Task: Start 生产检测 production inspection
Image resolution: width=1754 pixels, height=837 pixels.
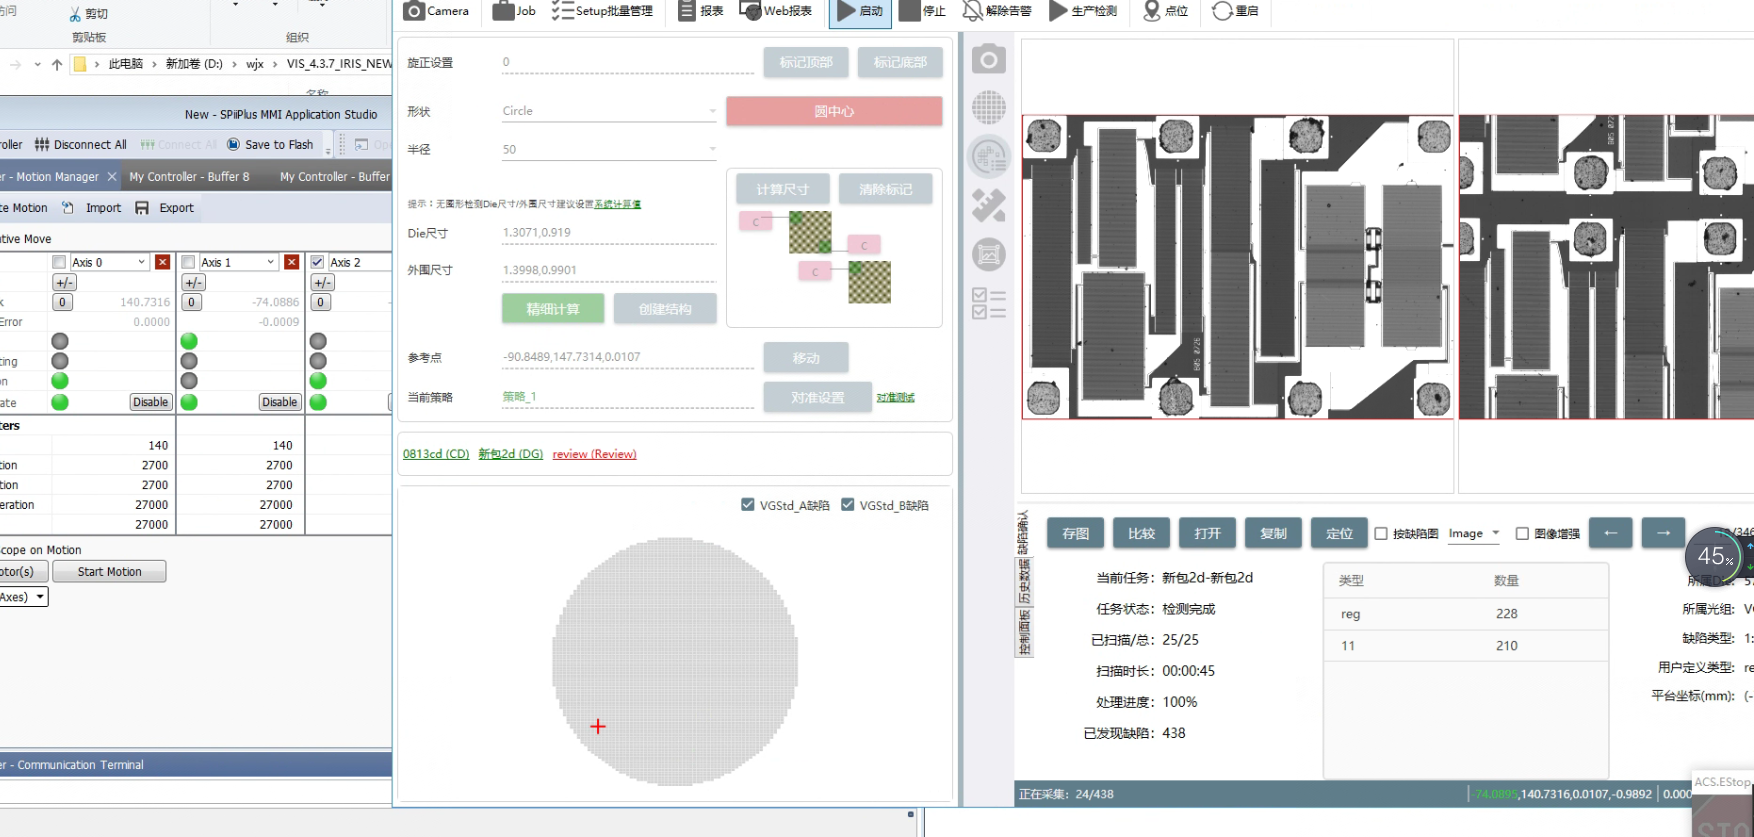Action: [1083, 11]
